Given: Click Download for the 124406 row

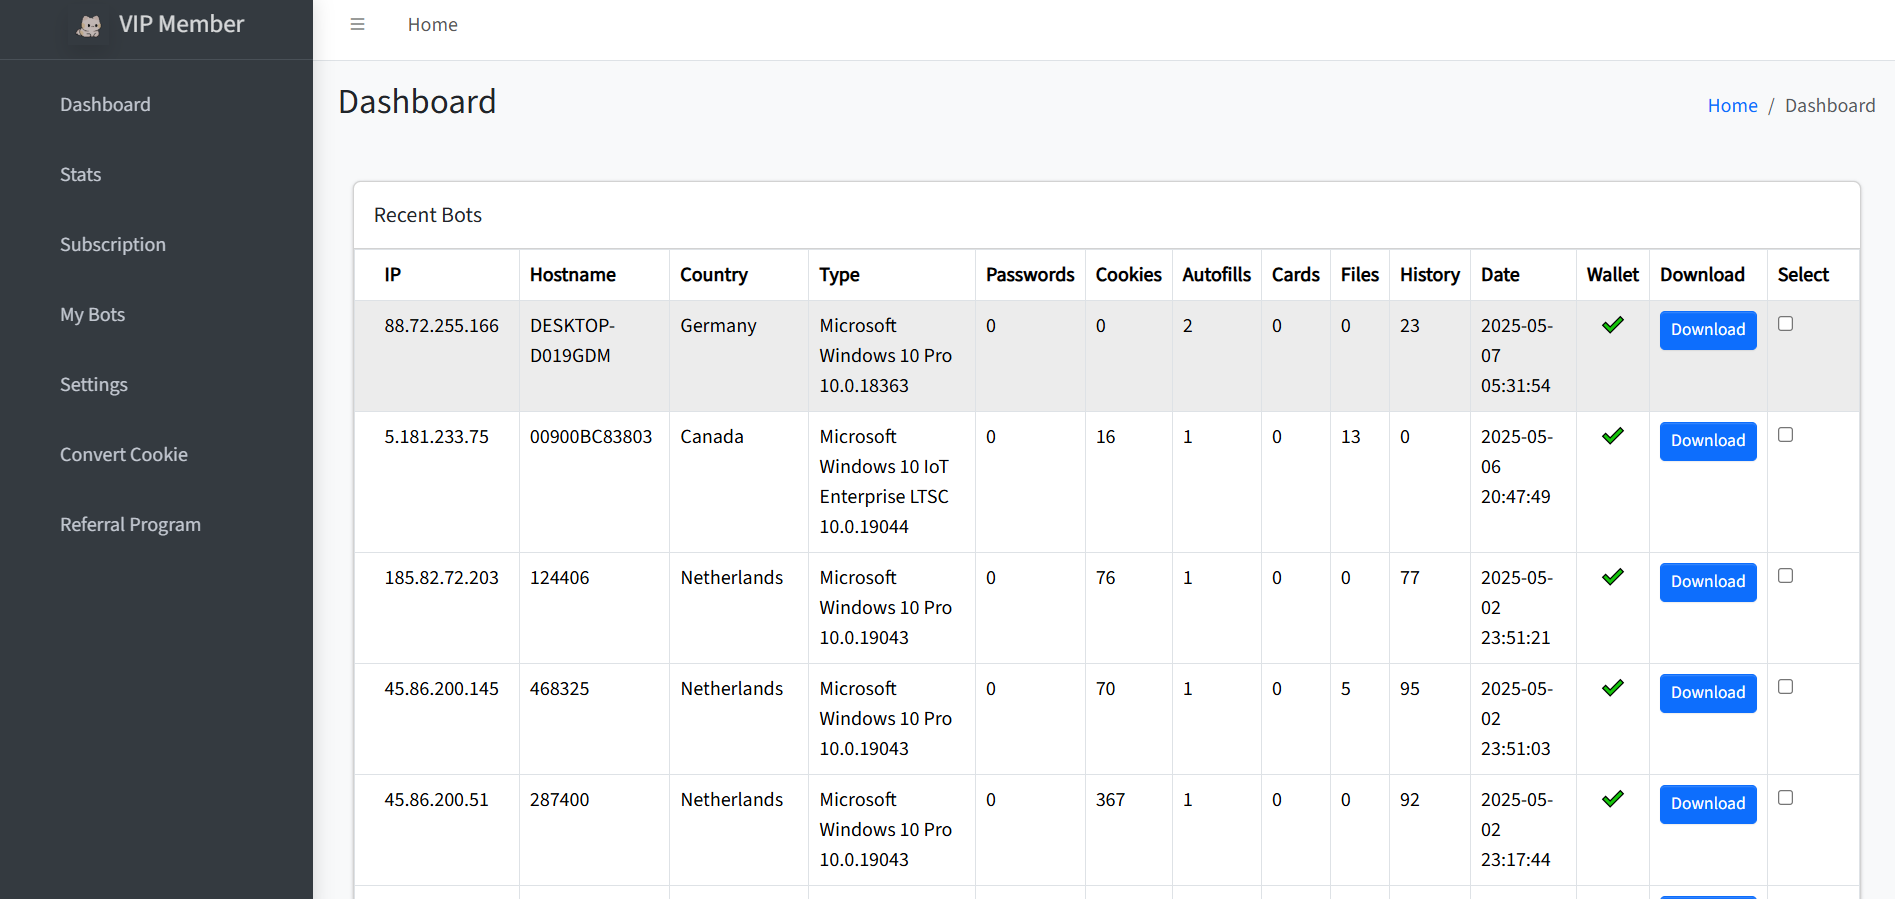Looking at the screenshot, I should (1708, 582).
